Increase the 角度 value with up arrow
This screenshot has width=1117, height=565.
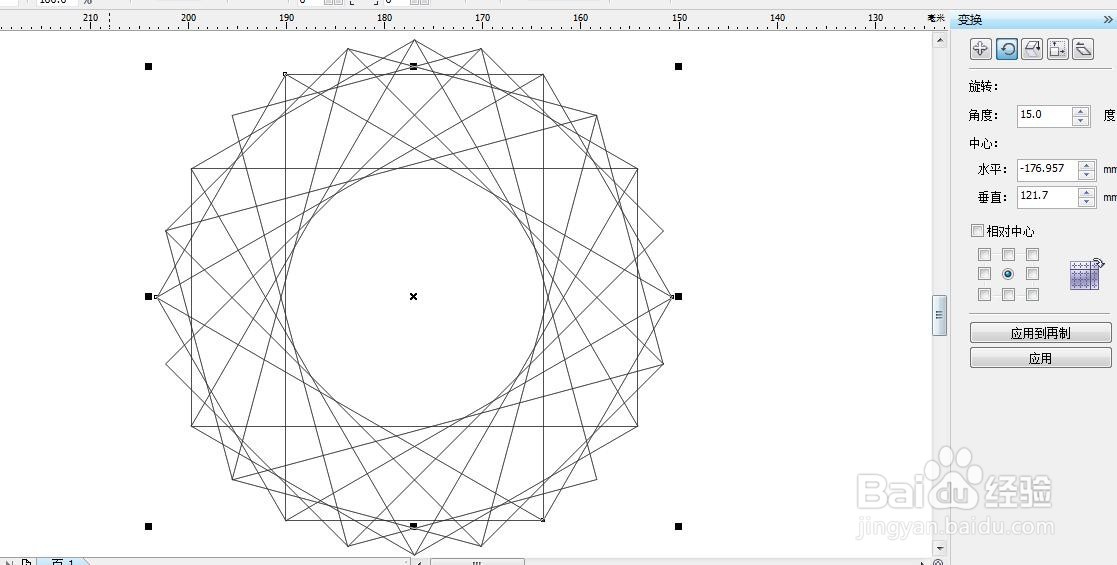pyautogui.click(x=1081, y=111)
